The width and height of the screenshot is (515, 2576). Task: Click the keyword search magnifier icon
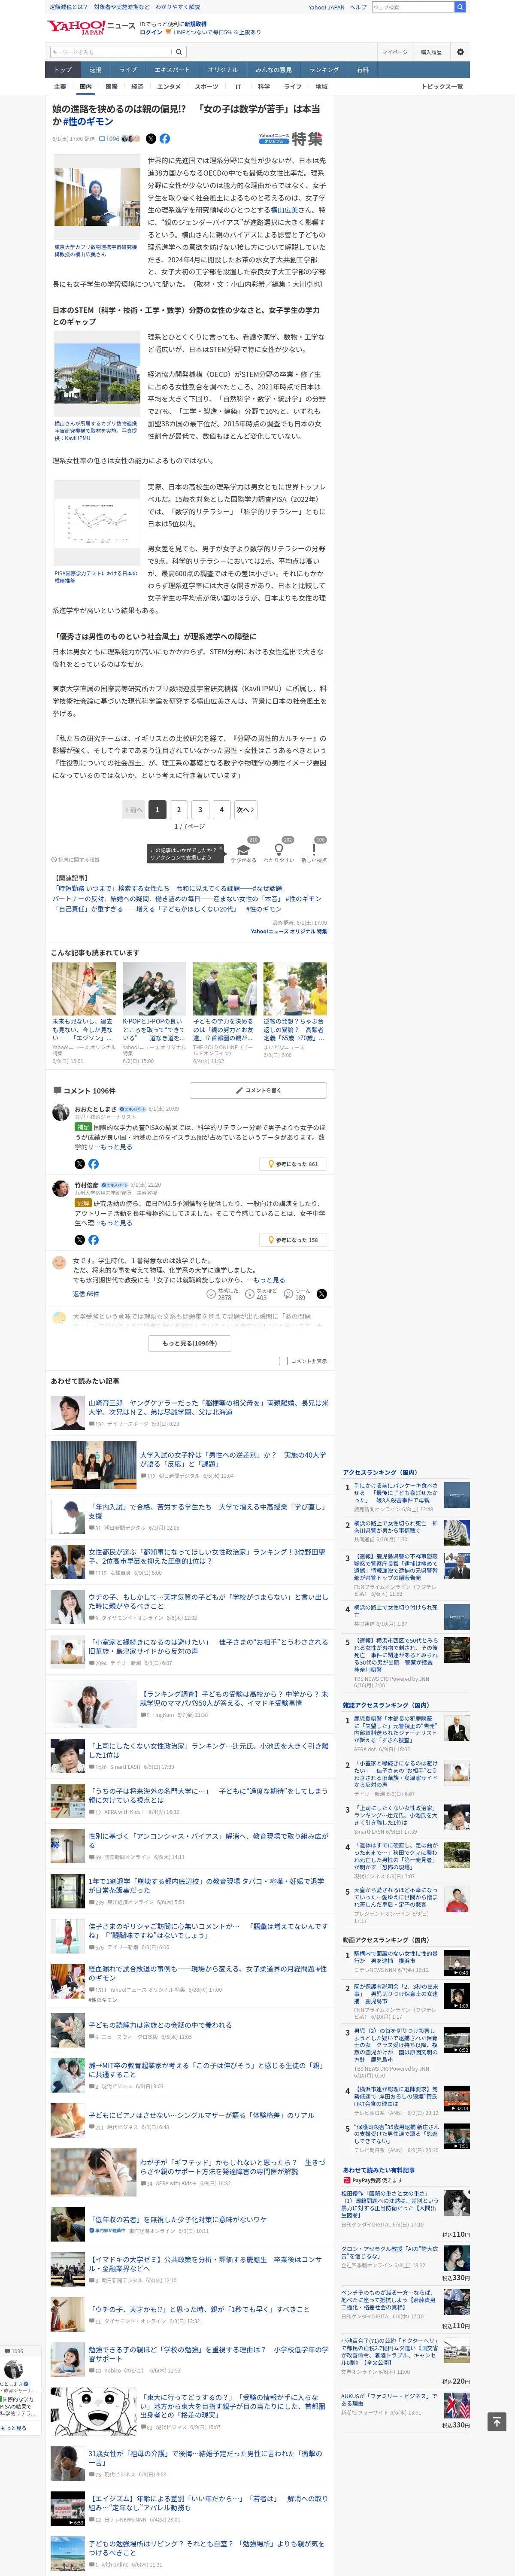179,52
